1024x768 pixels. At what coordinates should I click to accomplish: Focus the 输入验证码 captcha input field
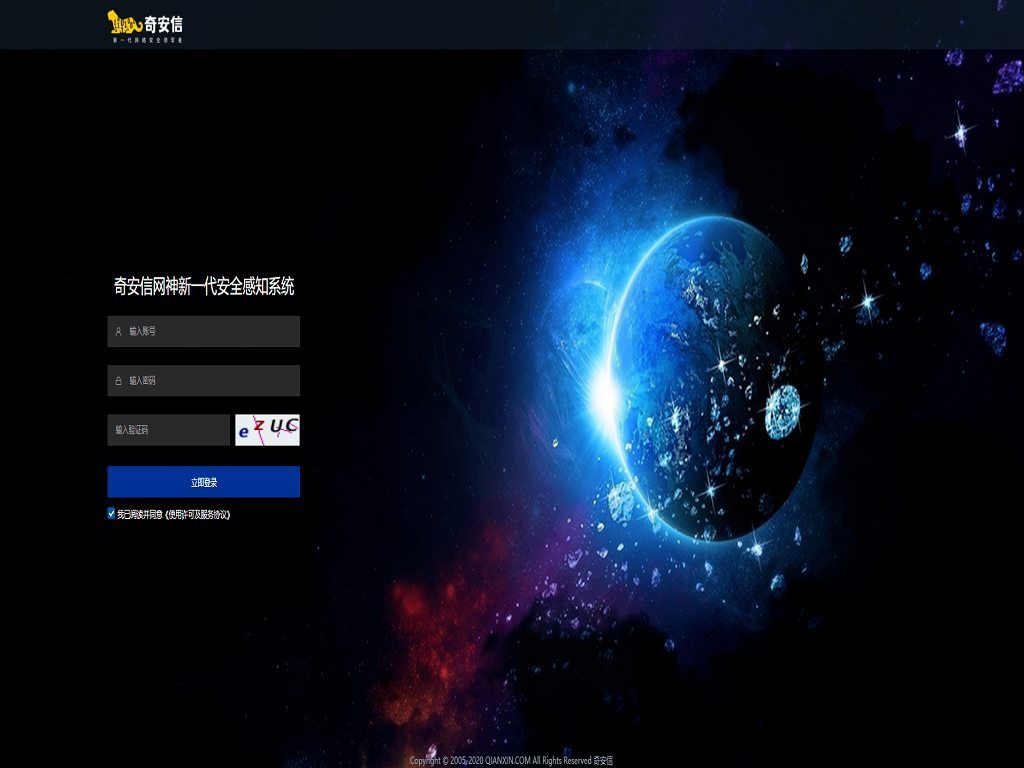pos(168,430)
